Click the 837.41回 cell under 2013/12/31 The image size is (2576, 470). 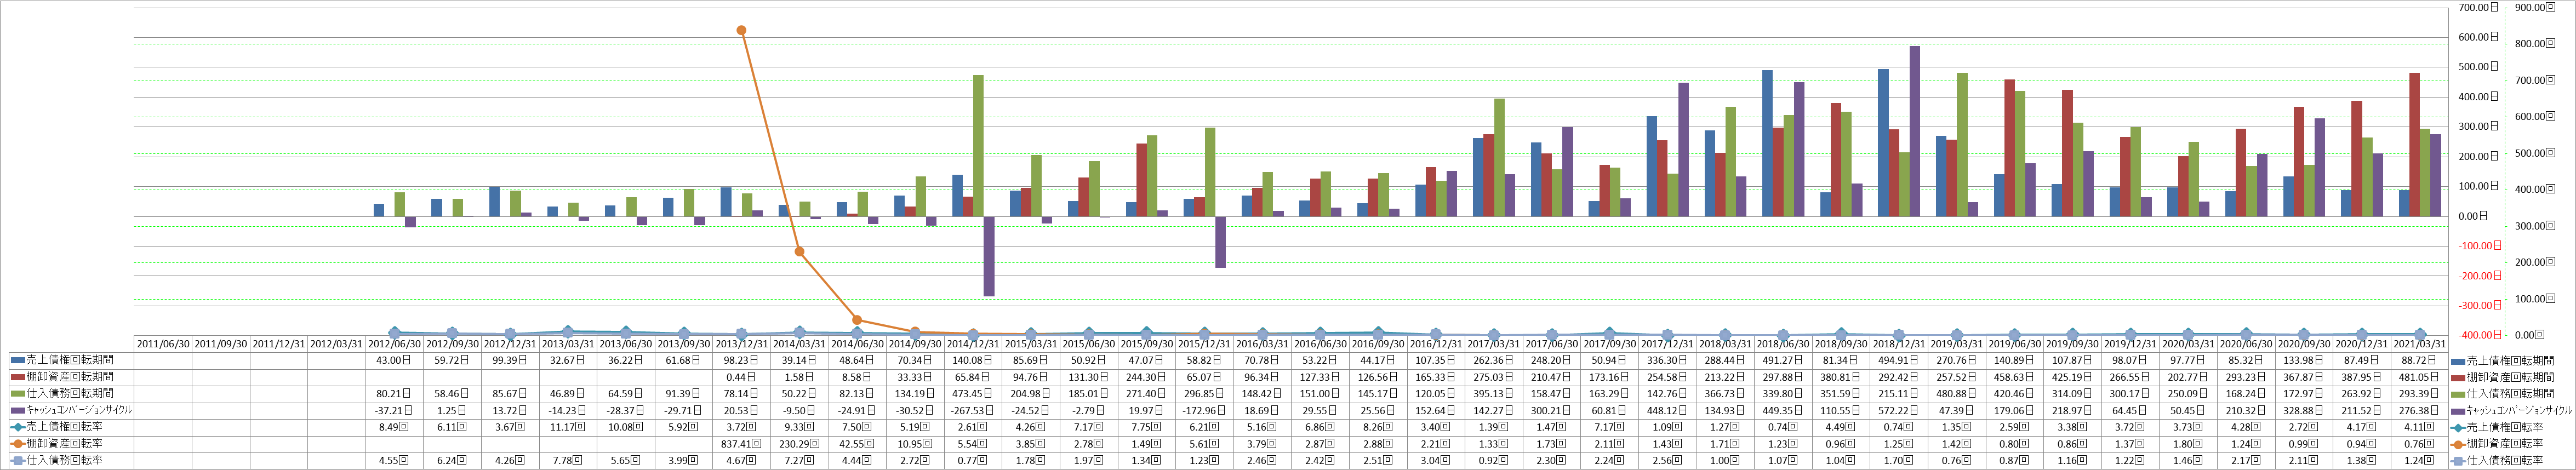pyautogui.click(x=741, y=444)
